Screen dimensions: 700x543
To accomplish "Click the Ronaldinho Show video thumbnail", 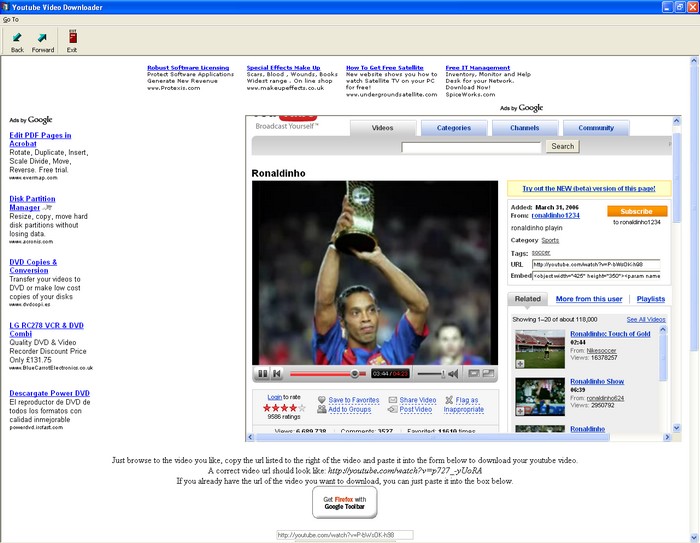I will point(540,397).
